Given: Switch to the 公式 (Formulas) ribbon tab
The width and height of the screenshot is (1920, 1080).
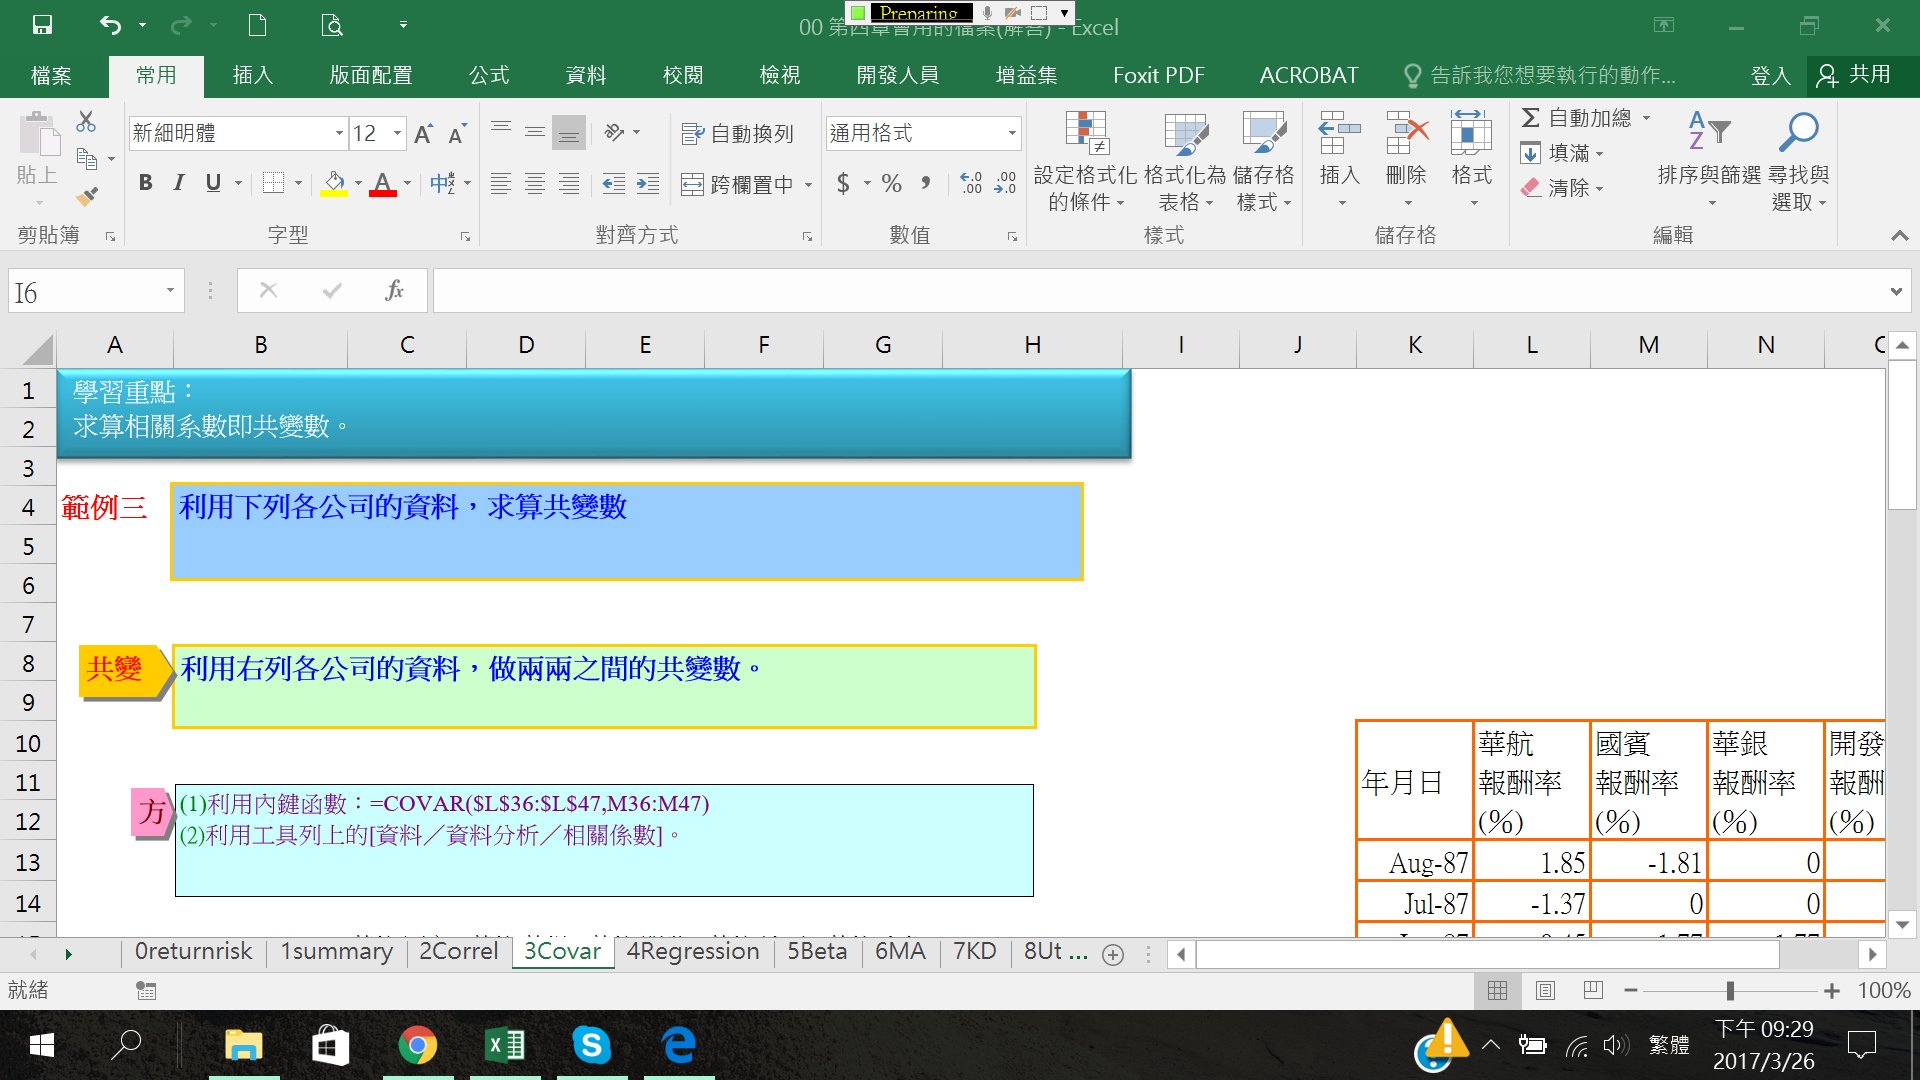Looking at the screenshot, I should tap(489, 76).
